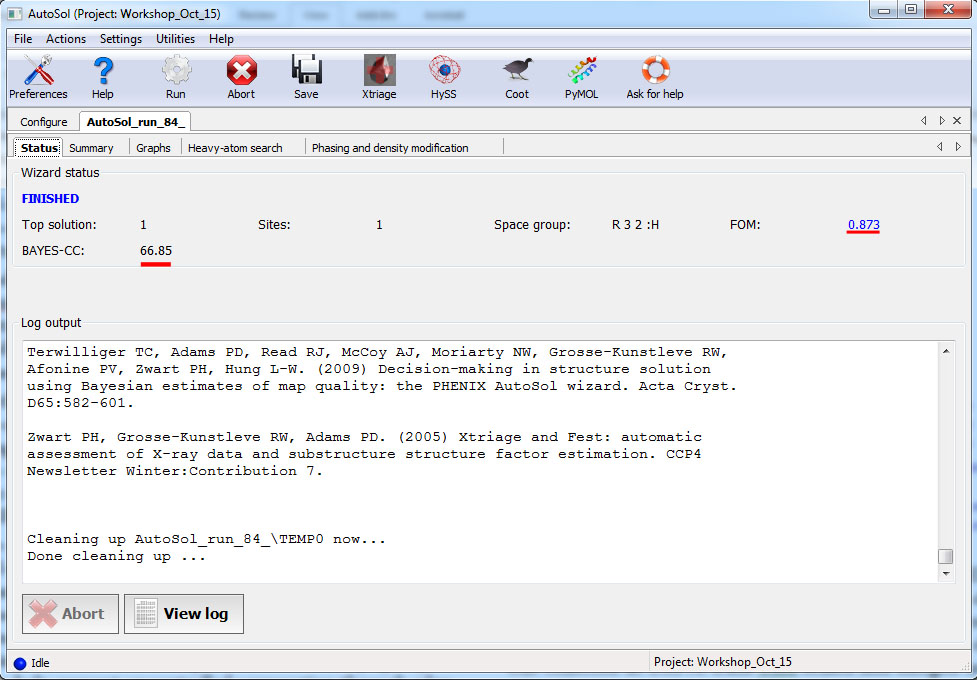Open the Heavy-atom search tab
Screen dimensions: 977x680
tap(235, 148)
